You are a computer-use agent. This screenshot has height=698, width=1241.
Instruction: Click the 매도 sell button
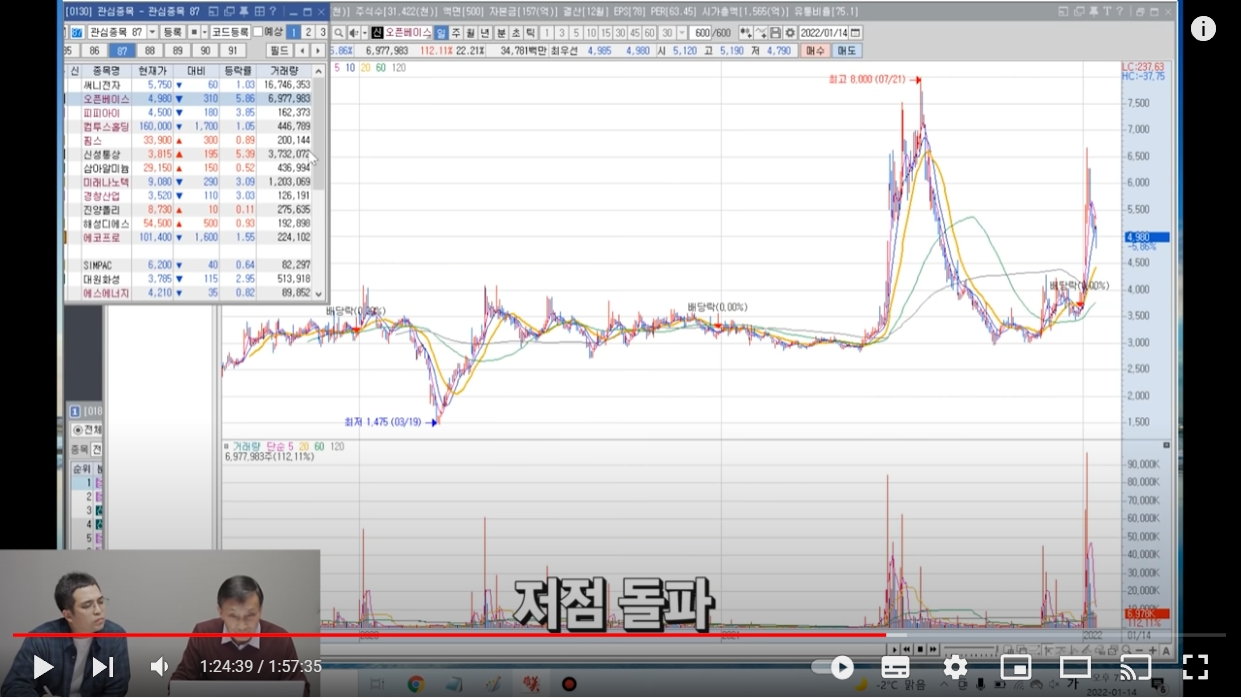pyautogui.click(x=847, y=50)
